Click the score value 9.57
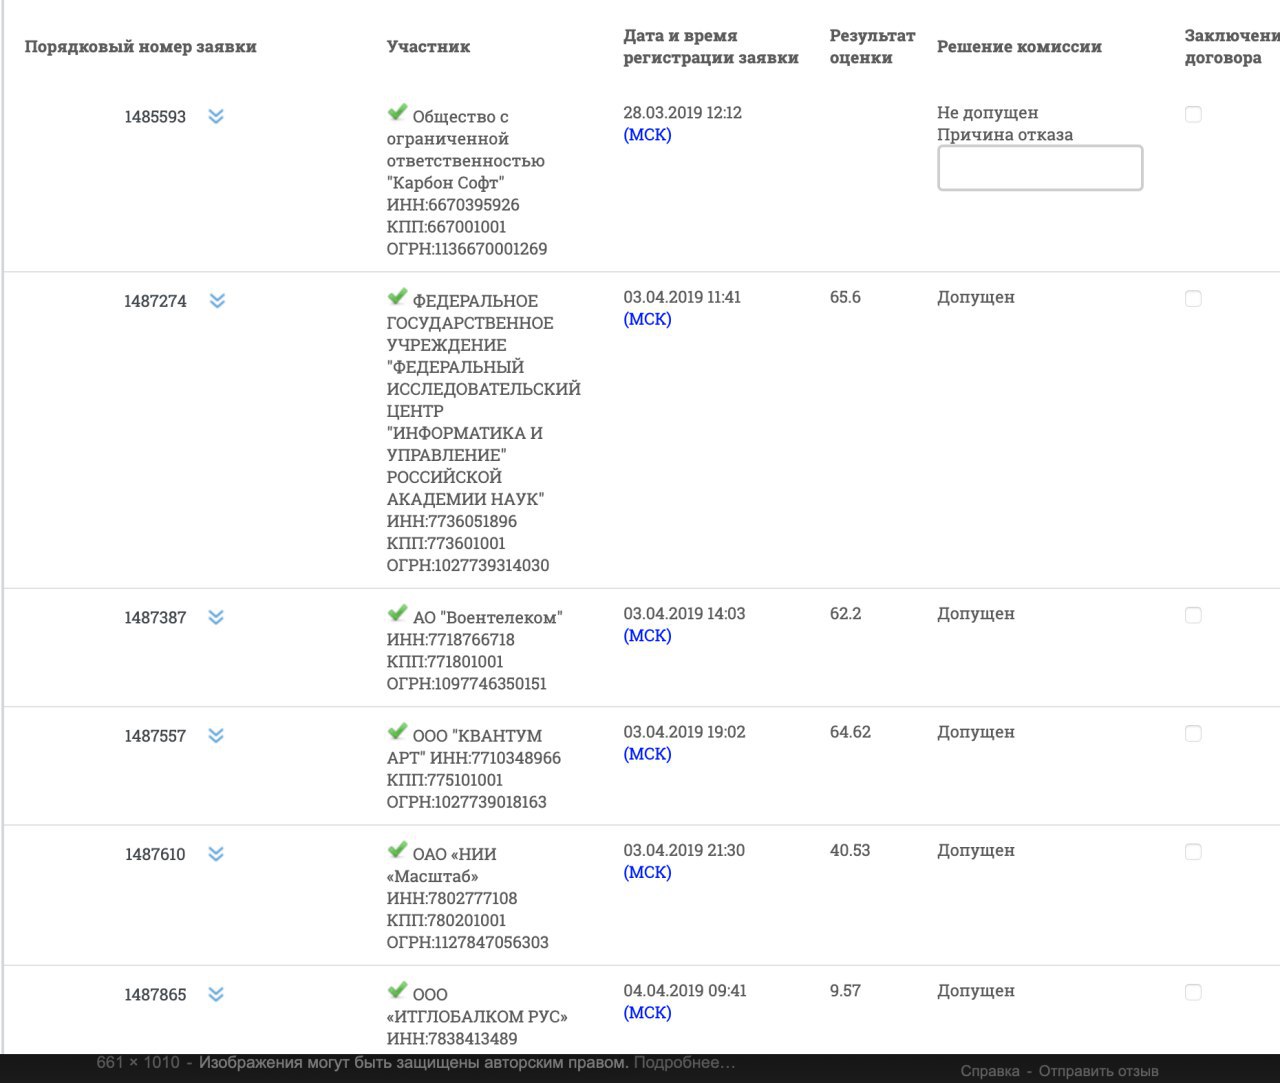This screenshot has height=1083, width=1280. pos(845,991)
